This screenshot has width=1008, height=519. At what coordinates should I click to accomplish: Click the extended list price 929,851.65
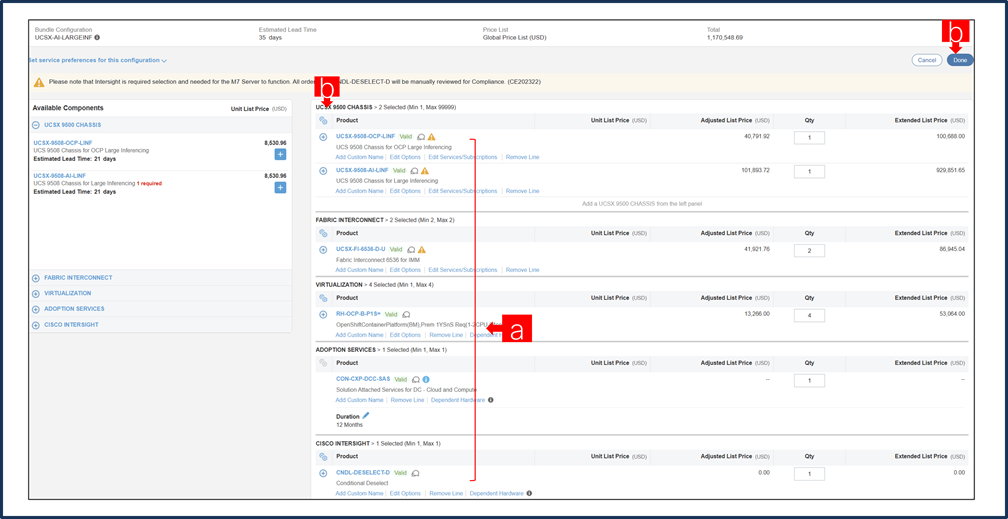tap(950, 170)
